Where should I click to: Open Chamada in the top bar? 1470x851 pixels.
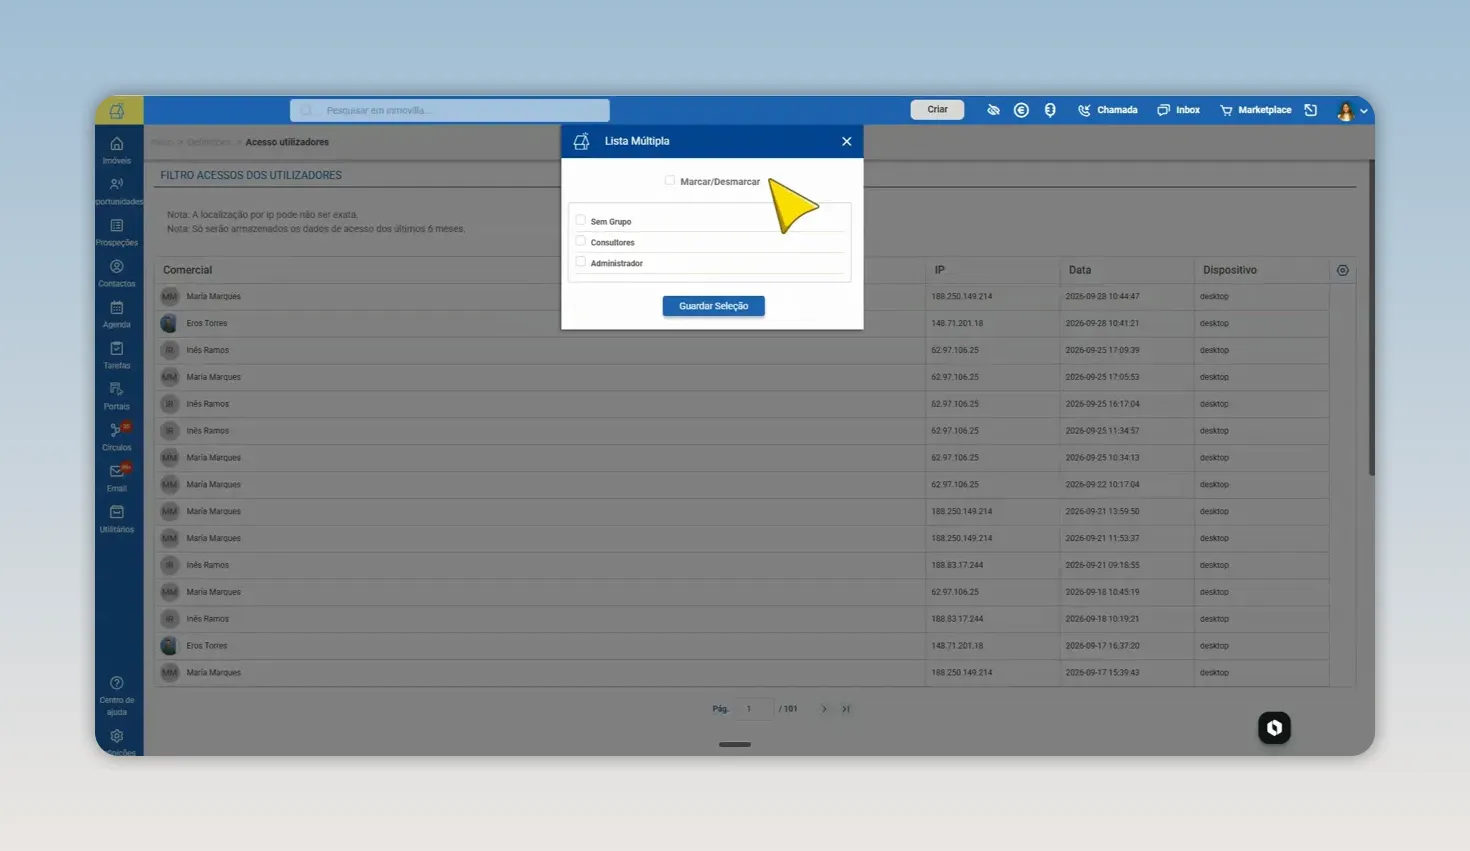[1108, 110]
